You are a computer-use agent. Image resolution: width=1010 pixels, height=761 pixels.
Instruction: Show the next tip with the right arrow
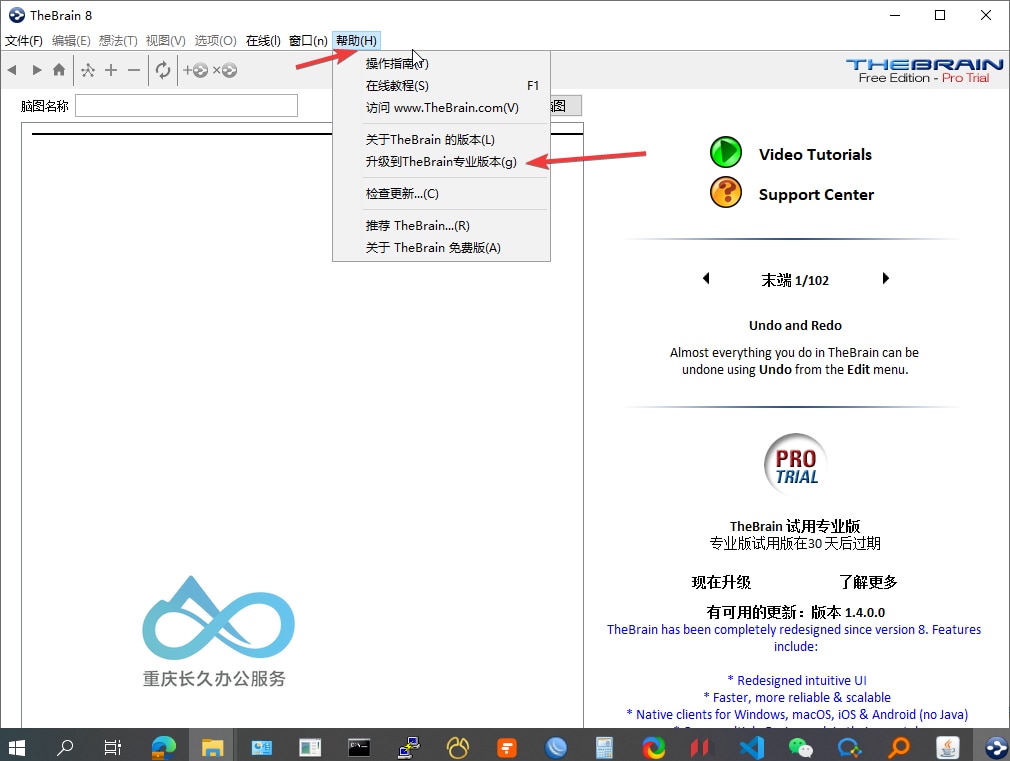886,278
